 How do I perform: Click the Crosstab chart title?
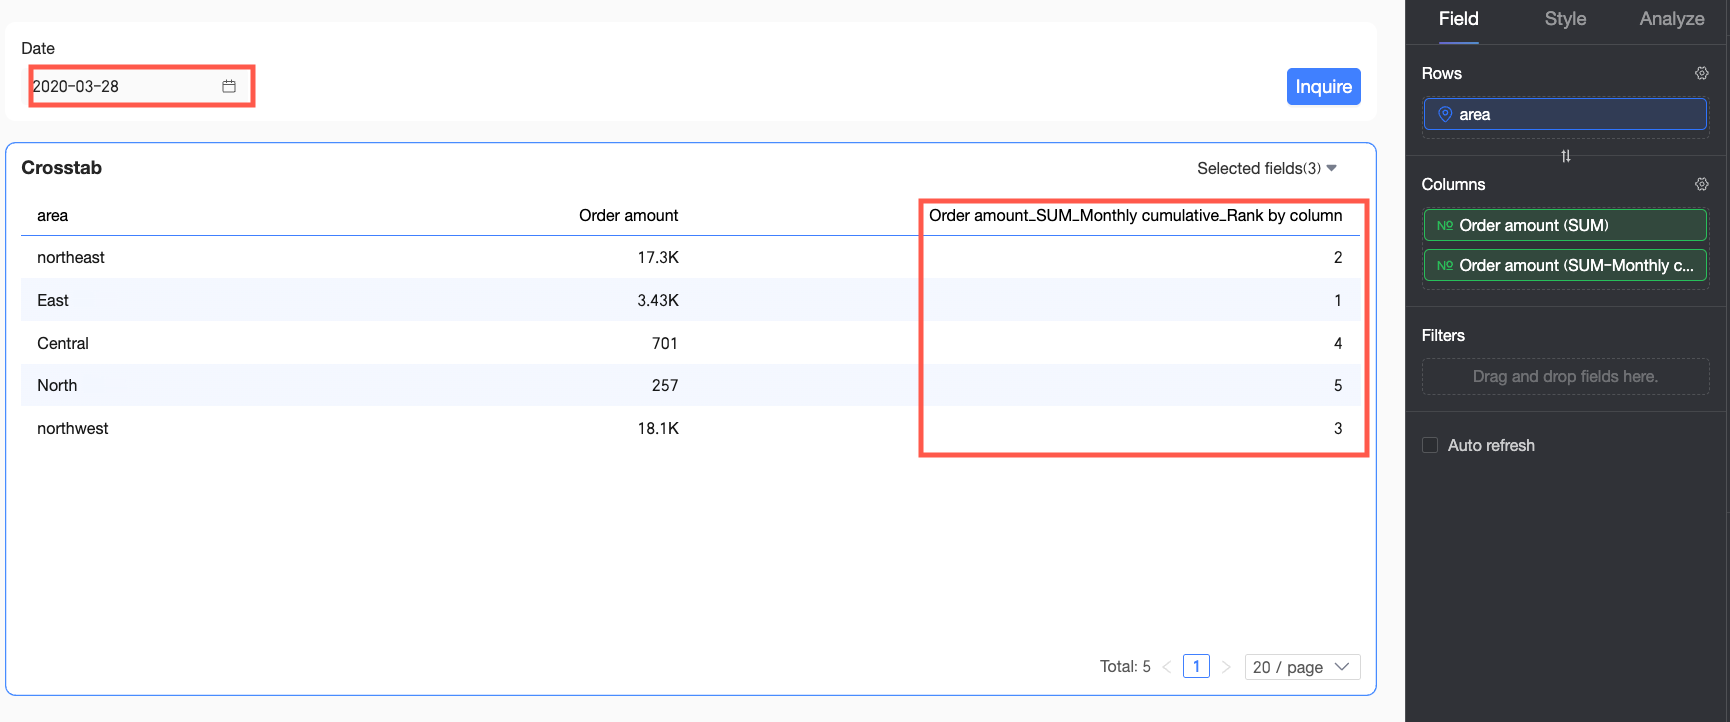61,168
